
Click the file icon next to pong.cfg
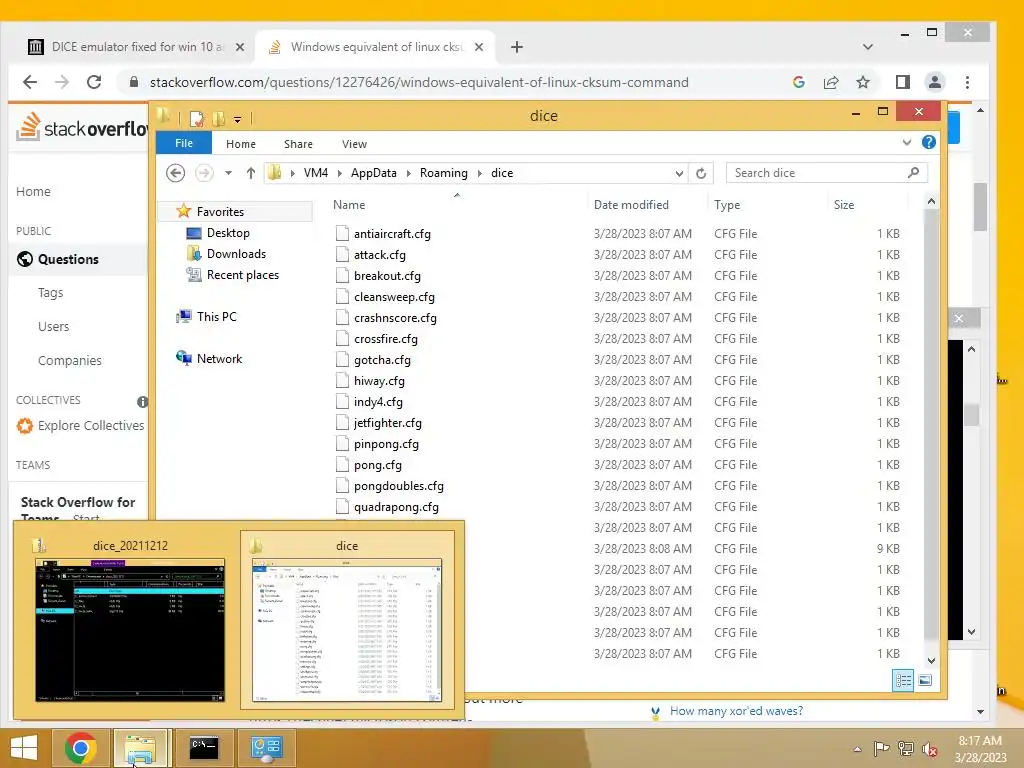[x=342, y=464]
